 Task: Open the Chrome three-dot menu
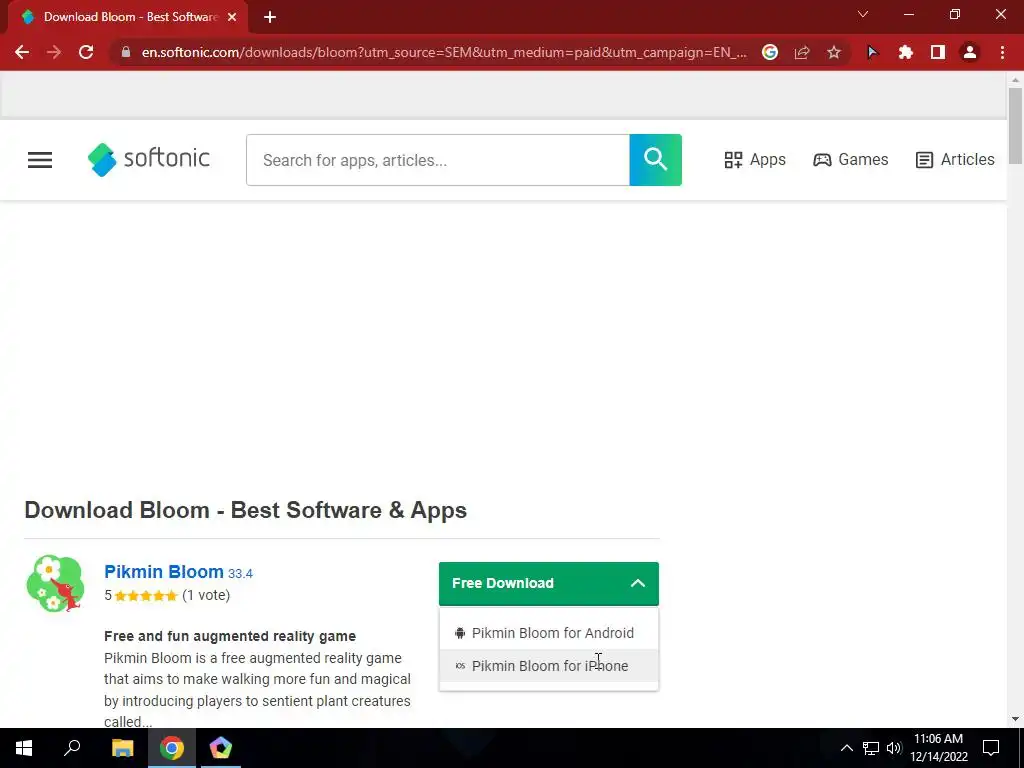(x=1002, y=52)
